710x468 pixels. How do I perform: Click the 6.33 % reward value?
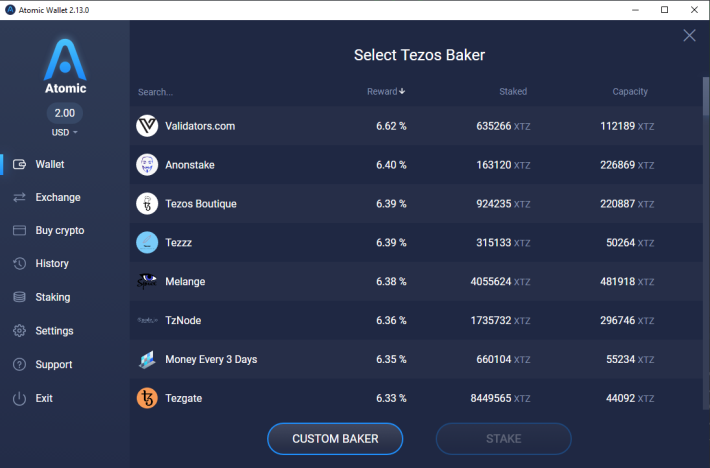[x=391, y=398]
